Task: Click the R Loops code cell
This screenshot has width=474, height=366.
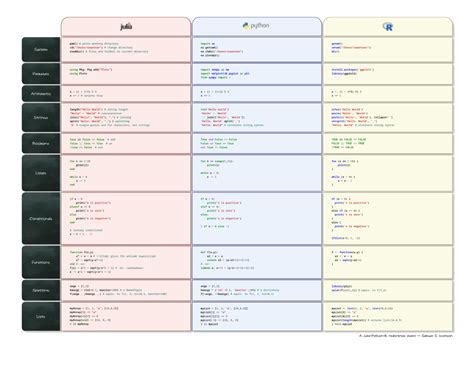Action: 388,173
